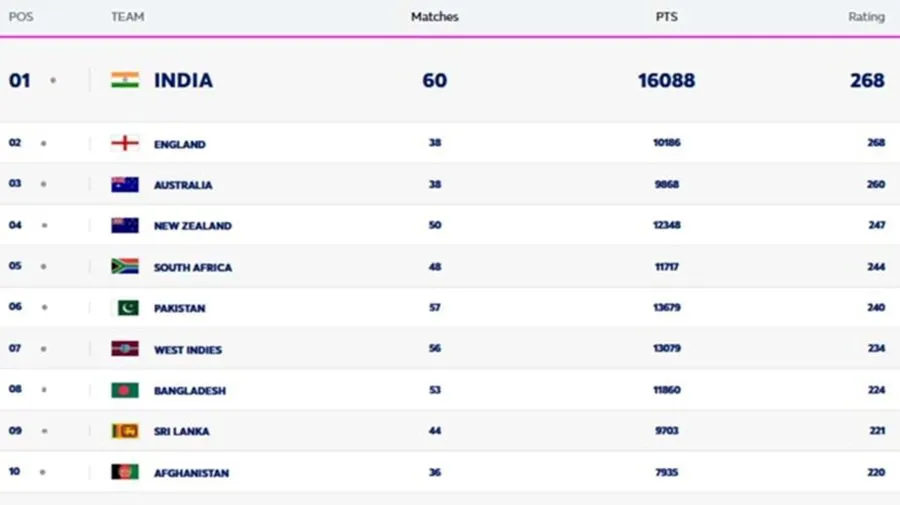Select the South Africa flag icon
Screen dimensions: 900x505
pos(125,266)
